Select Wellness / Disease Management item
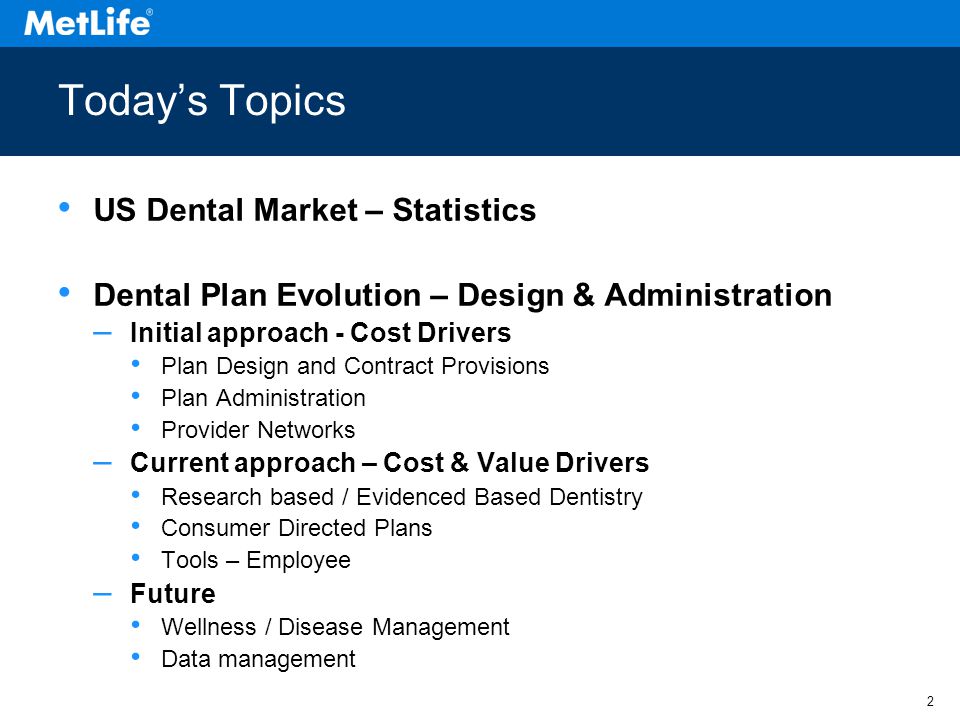960x720 pixels. tap(335, 628)
